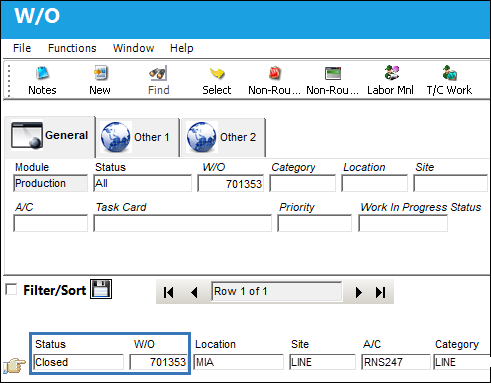491x383 pixels.
Task: Select the LINE site result cell
Action: pos(322,362)
